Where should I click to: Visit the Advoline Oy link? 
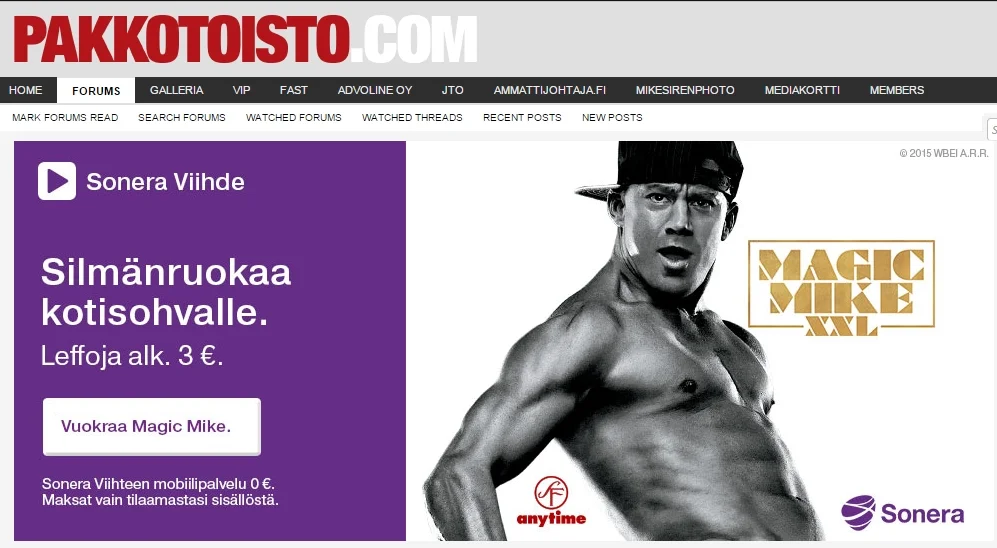click(x=375, y=90)
